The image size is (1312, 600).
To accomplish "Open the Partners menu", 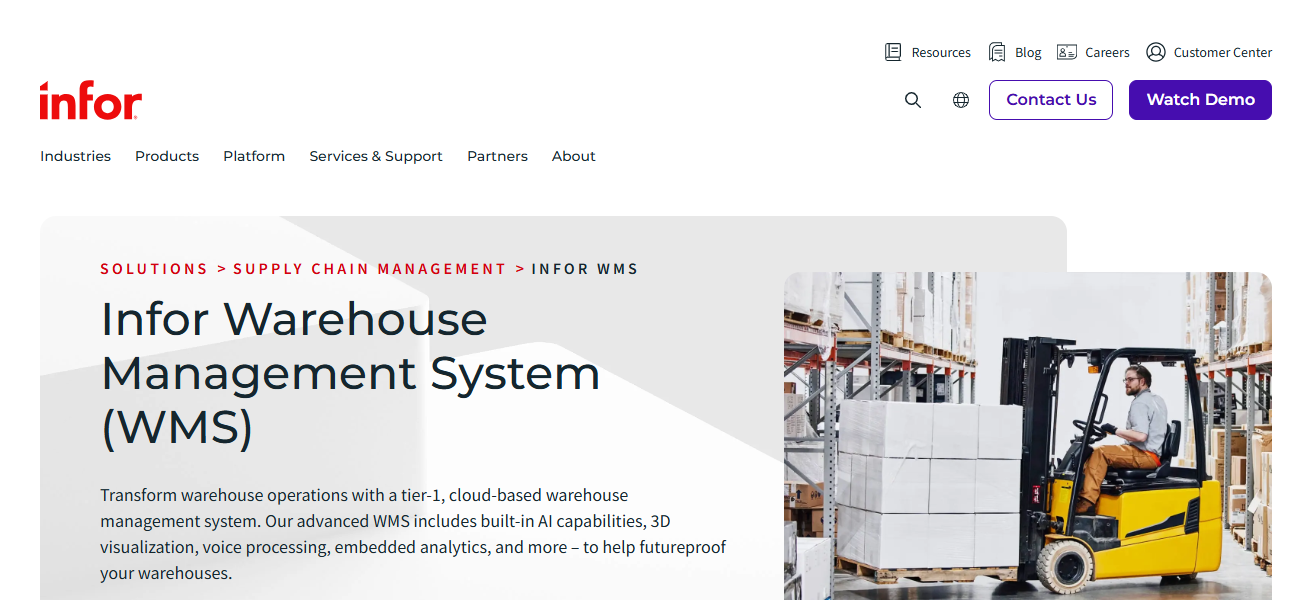I will click(497, 156).
